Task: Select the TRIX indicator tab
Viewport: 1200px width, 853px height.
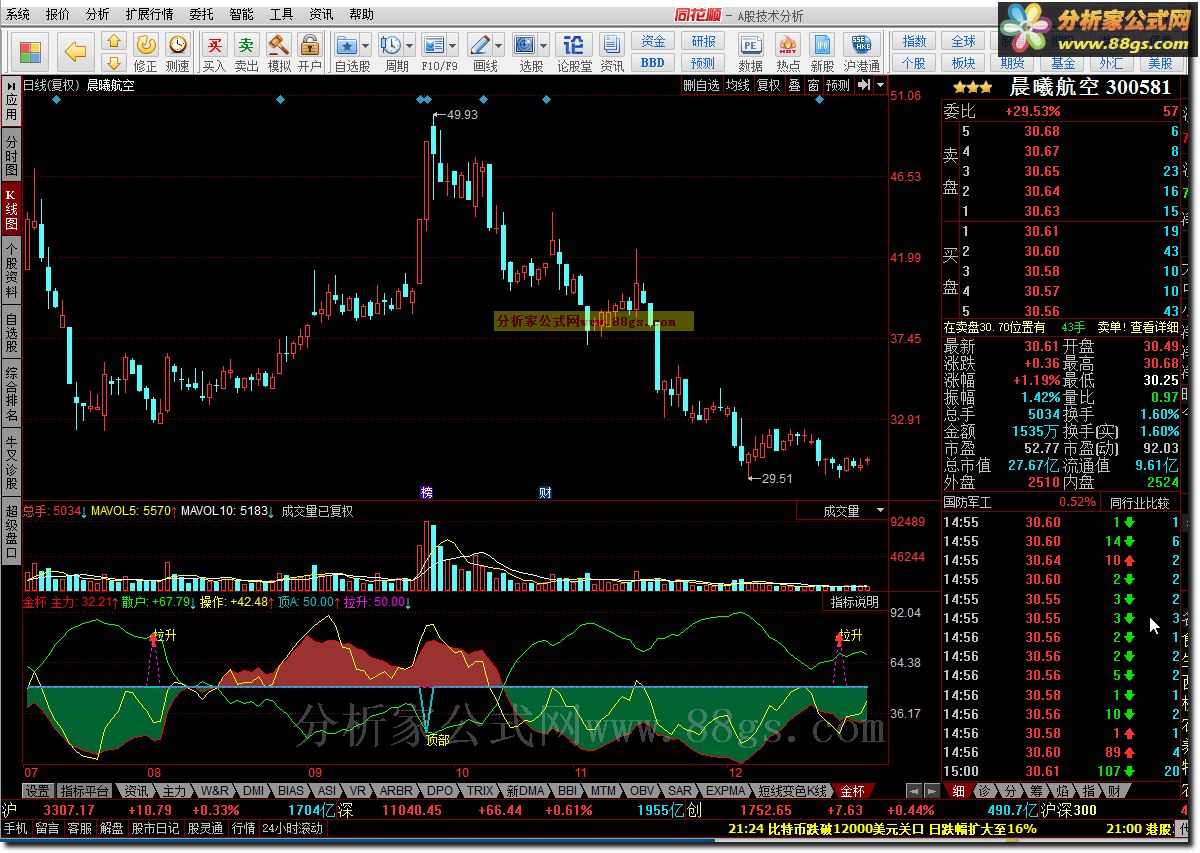Action: click(480, 790)
